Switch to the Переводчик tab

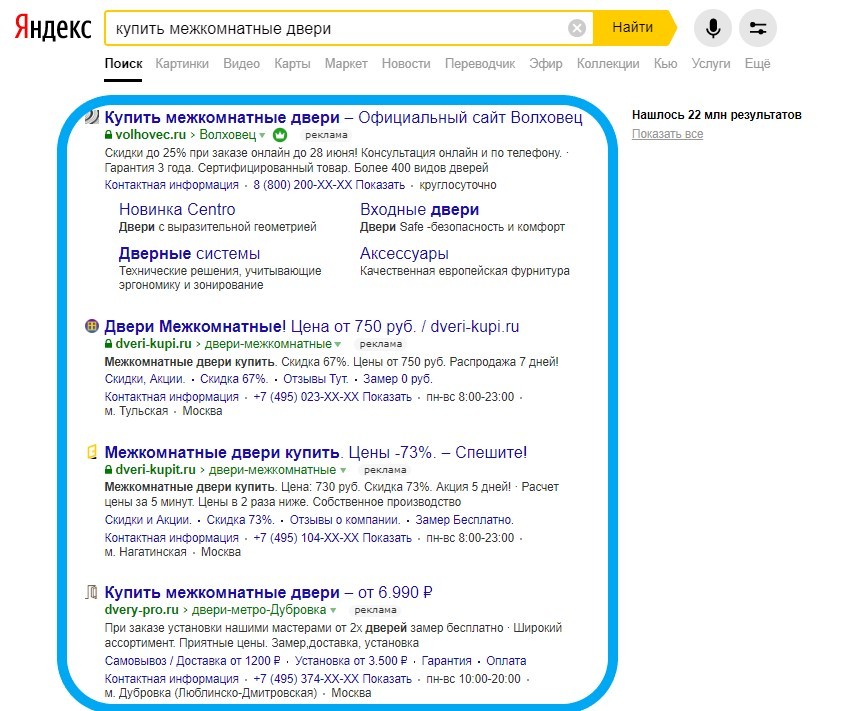(480, 64)
